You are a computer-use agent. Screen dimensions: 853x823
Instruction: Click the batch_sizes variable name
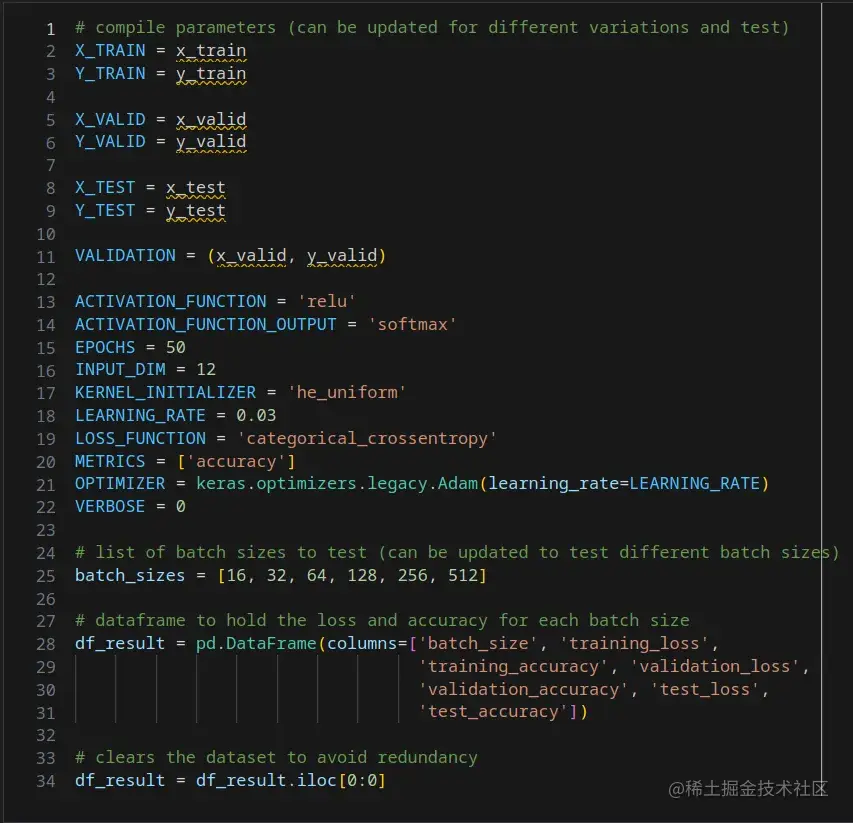coord(130,575)
